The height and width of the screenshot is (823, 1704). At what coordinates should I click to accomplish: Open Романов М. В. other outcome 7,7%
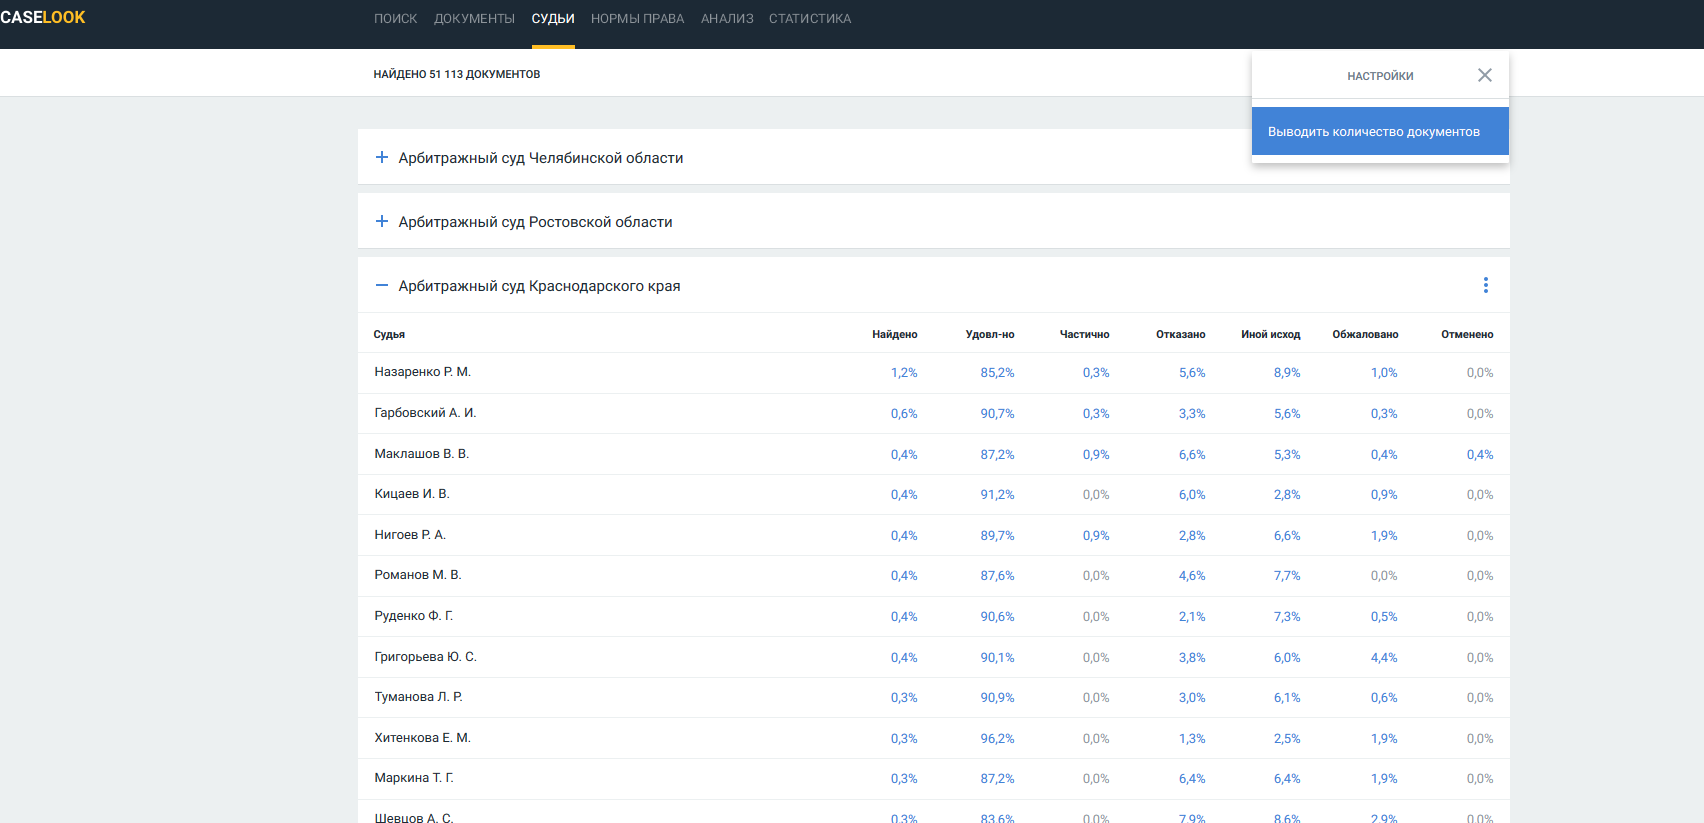pyautogui.click(x=1287, y=576)
